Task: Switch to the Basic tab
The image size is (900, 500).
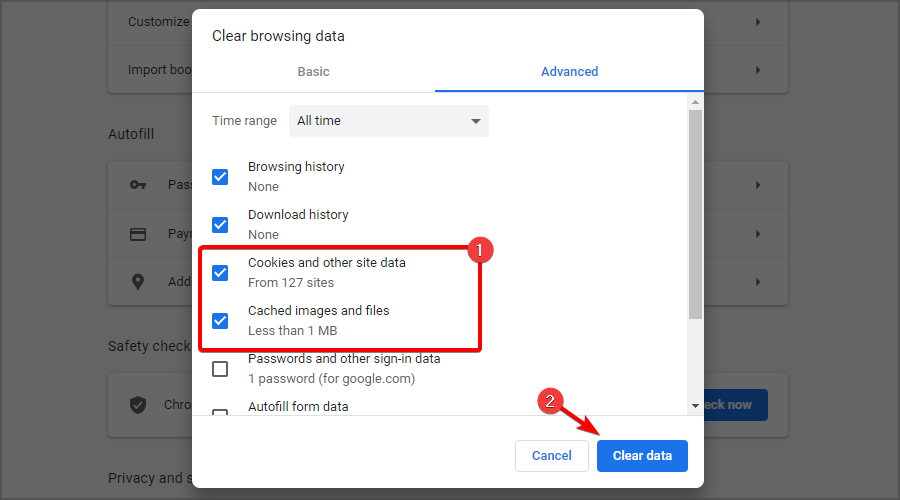Action: pos(313,72)
